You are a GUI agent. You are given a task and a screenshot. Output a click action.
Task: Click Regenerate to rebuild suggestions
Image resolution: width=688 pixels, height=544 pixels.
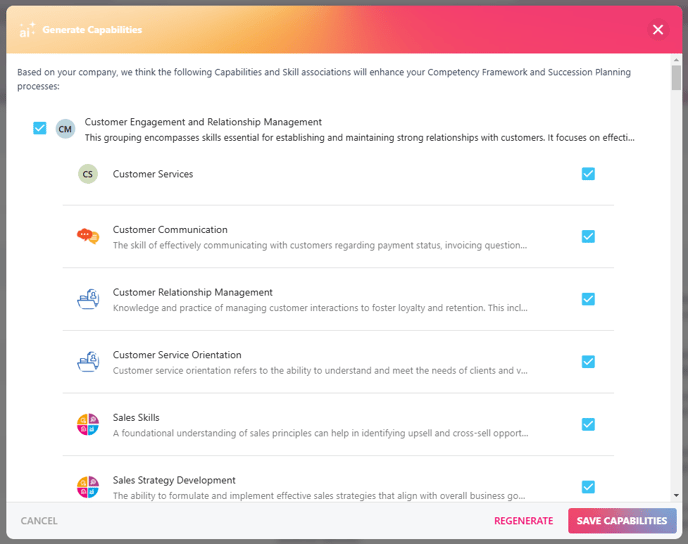[523, 521]
